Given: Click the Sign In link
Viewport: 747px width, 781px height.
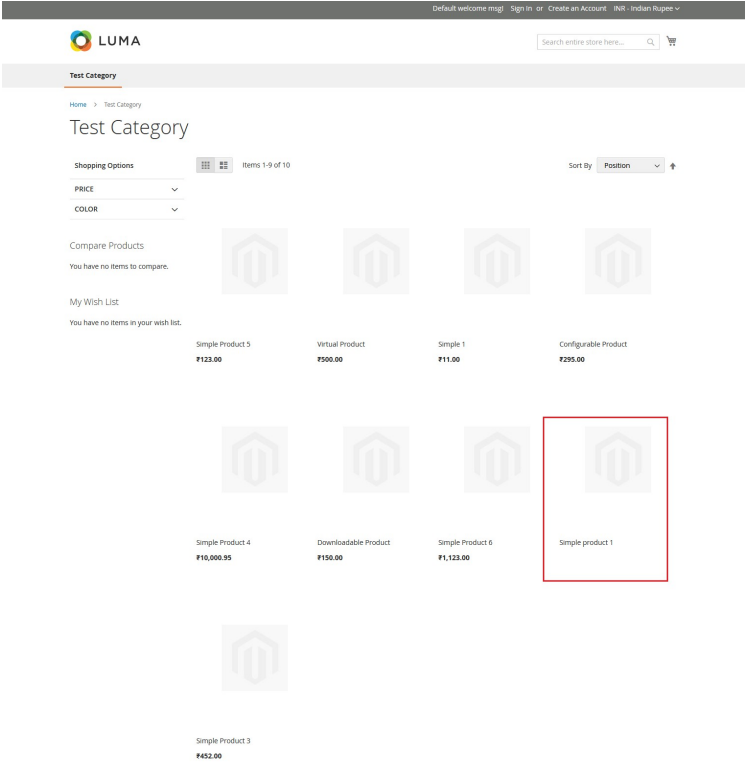Looking at the screenshot, I should pos(521,9).
